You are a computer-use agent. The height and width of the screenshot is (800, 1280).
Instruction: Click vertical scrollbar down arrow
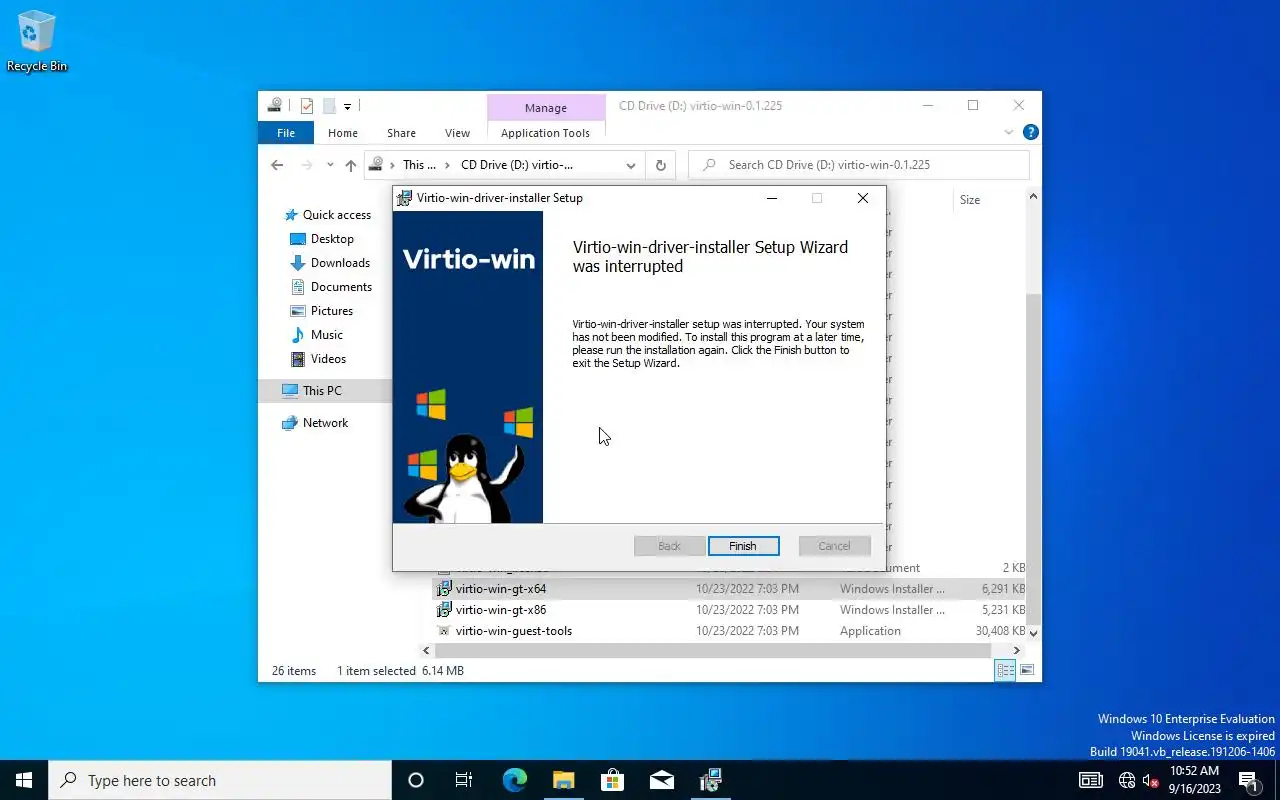point(1034,633)
